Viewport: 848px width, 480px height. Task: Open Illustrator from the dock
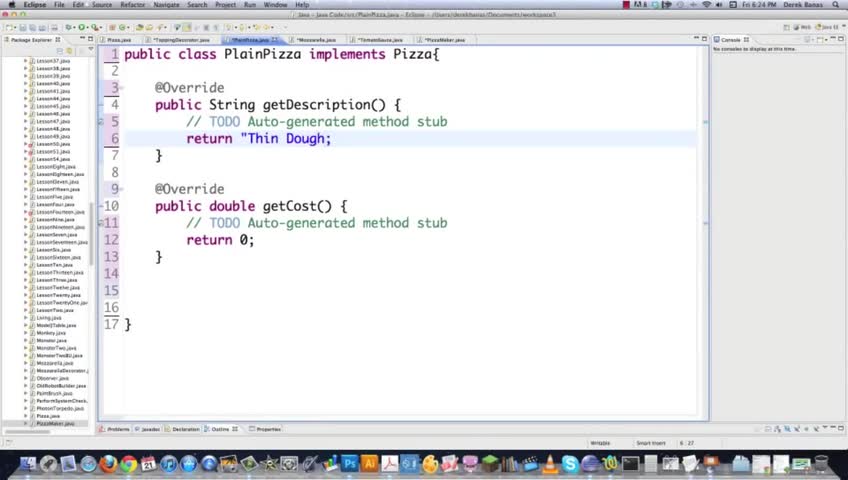point(369,463)
